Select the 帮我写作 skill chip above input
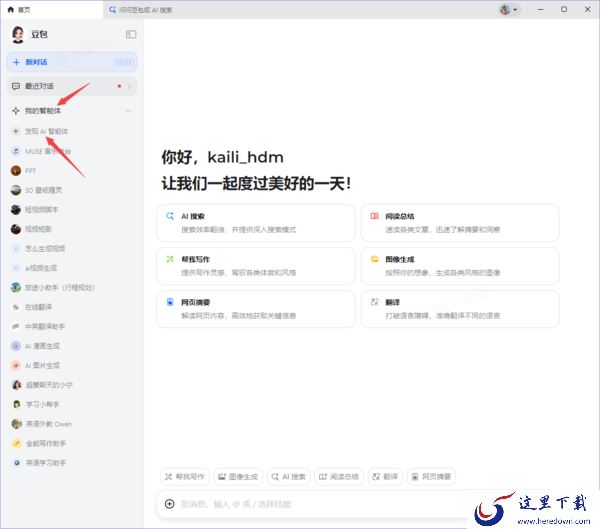This screenshot has width=600, height=529. [185, 477]
